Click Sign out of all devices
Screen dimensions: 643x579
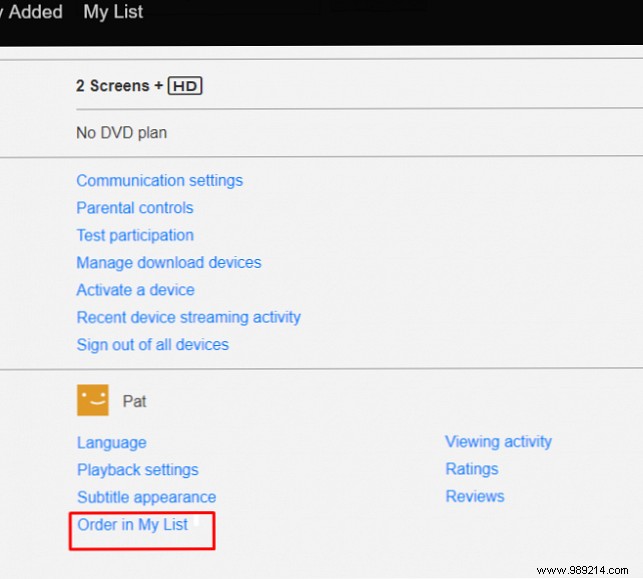(152, 344)
